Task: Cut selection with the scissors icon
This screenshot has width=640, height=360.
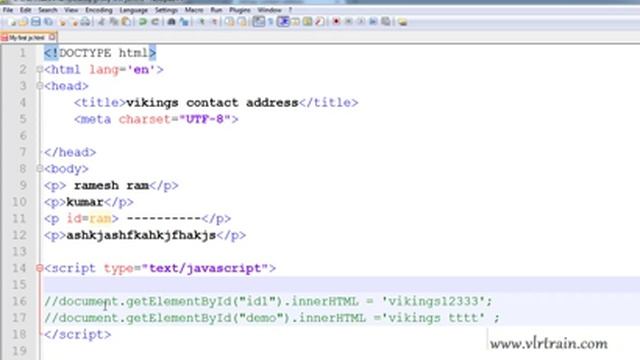Action: point(101,22)
